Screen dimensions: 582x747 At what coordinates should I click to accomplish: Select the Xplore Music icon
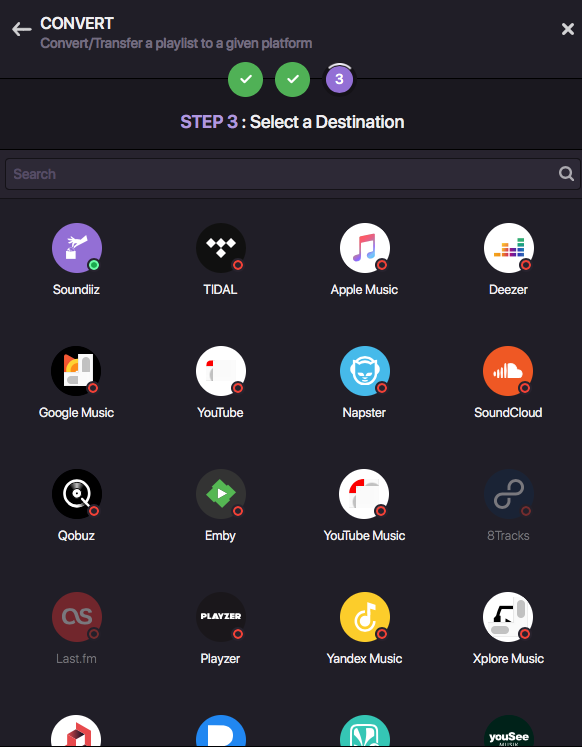point(509,616)
